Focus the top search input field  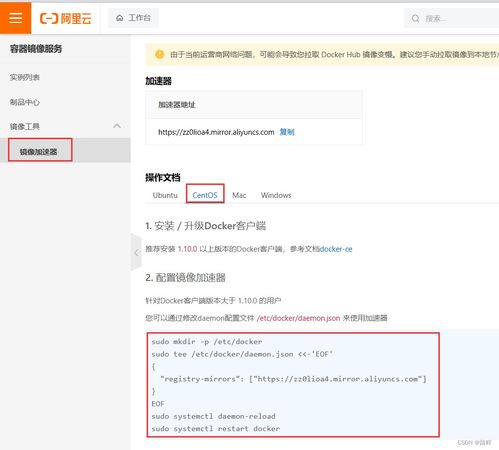[x=451, y=18]
